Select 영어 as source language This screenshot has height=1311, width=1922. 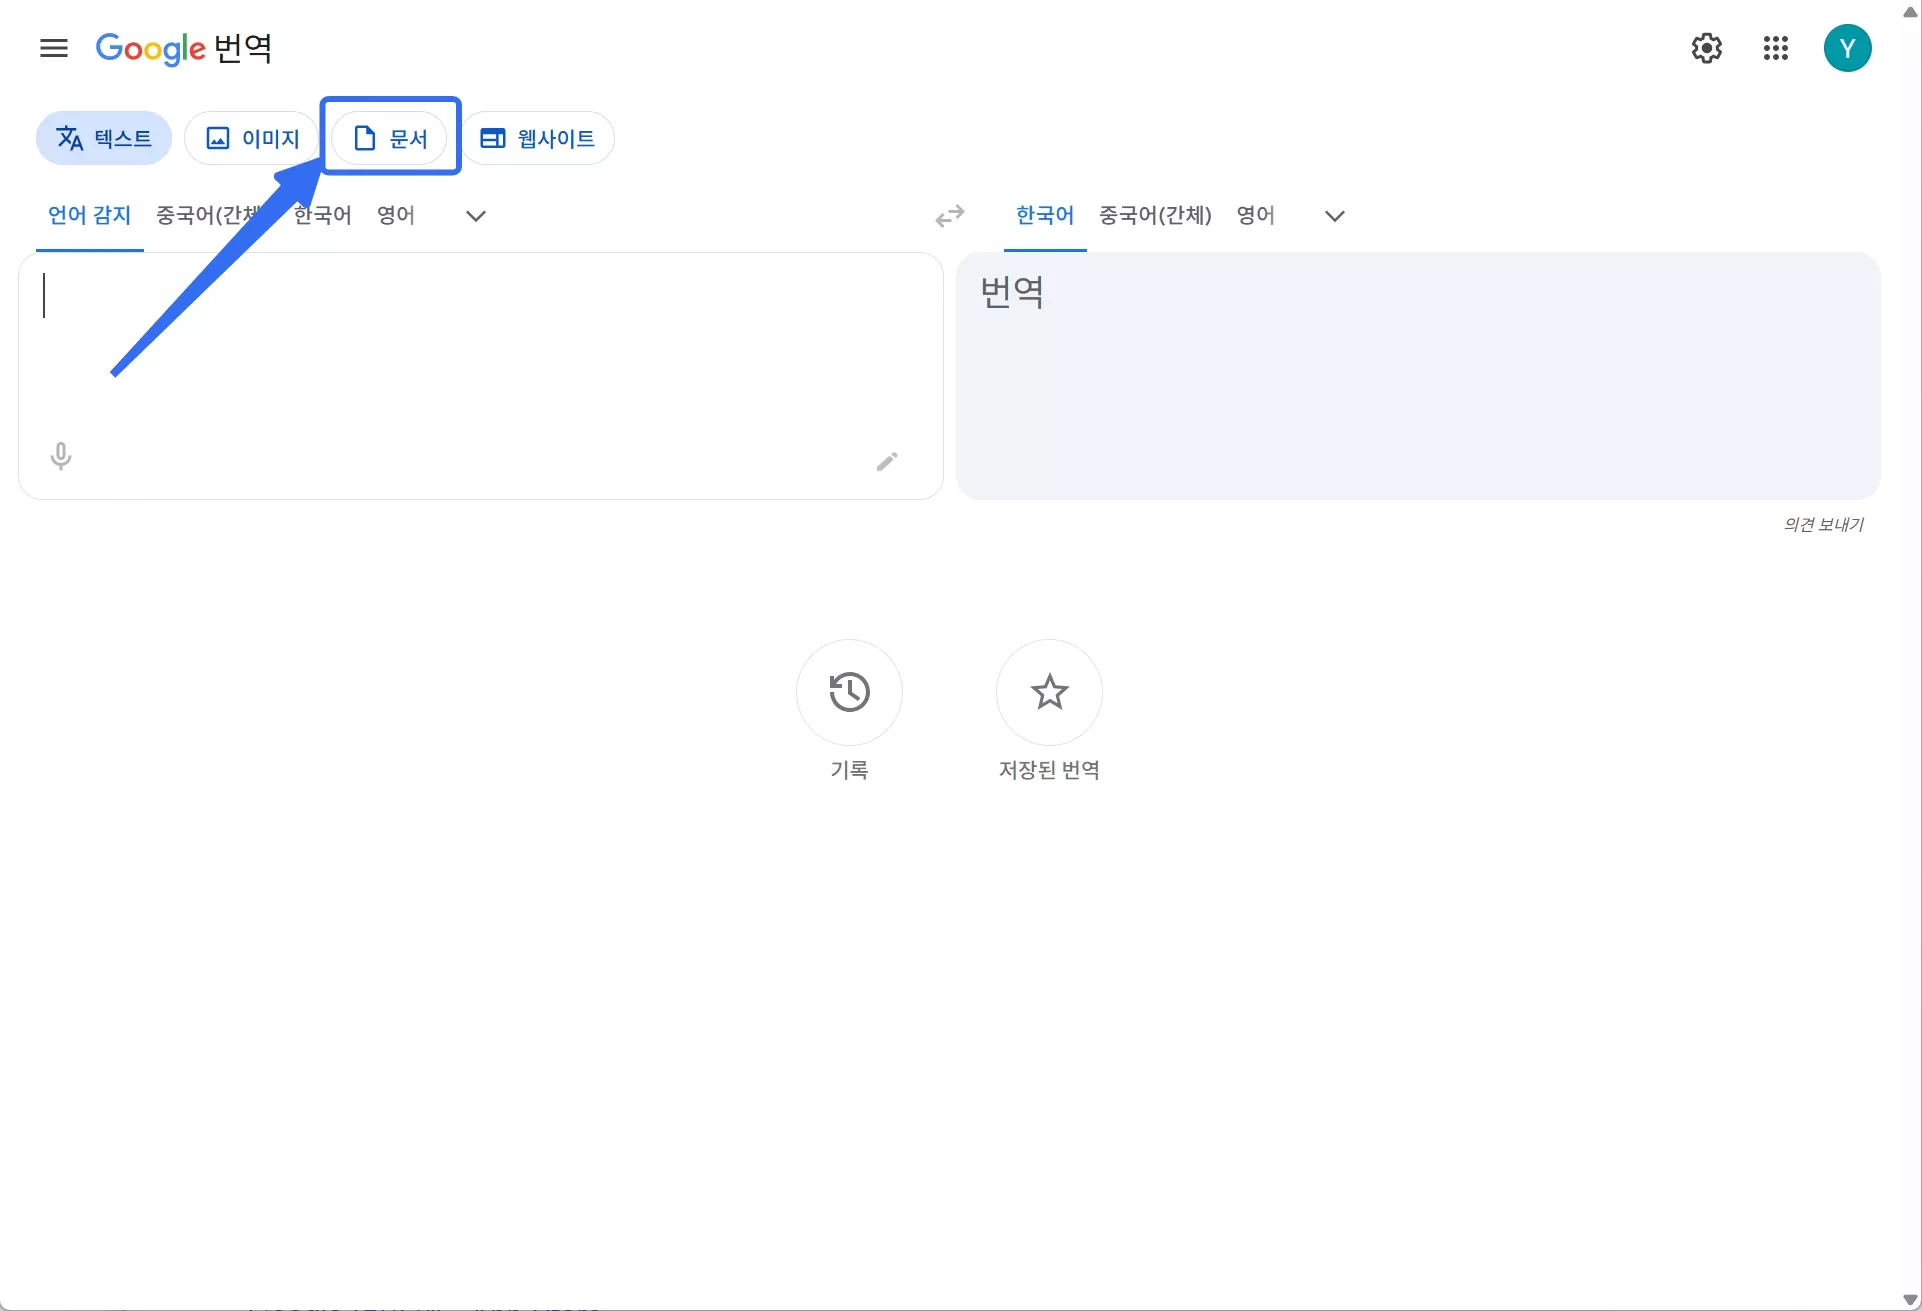(x=396, y=215)
